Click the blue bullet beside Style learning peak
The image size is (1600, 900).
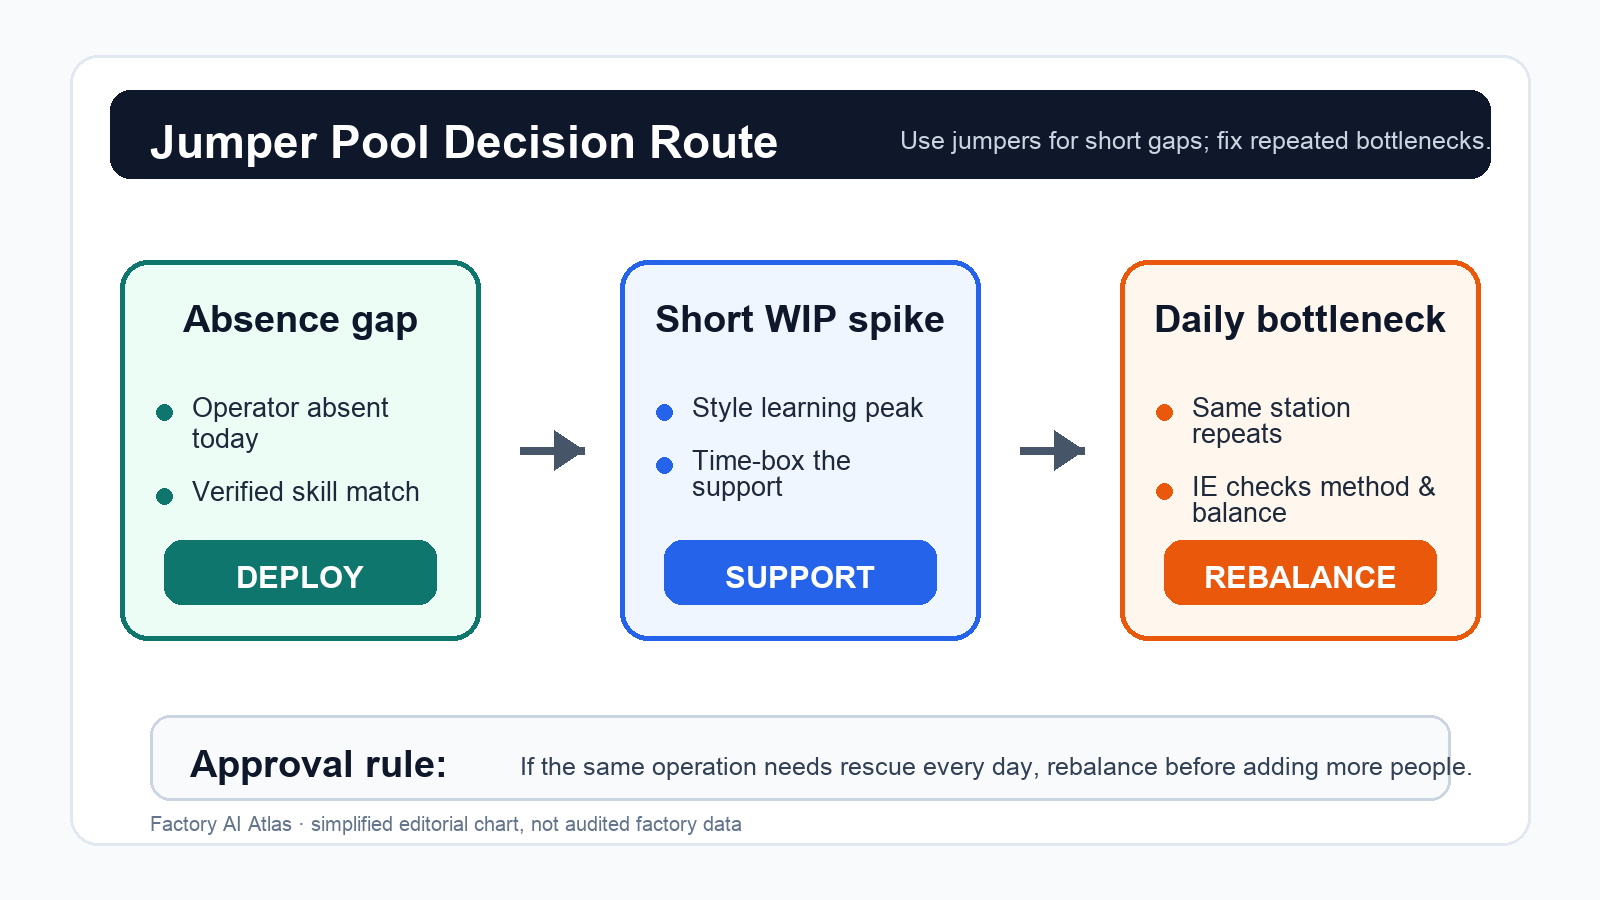coord(665,412)
